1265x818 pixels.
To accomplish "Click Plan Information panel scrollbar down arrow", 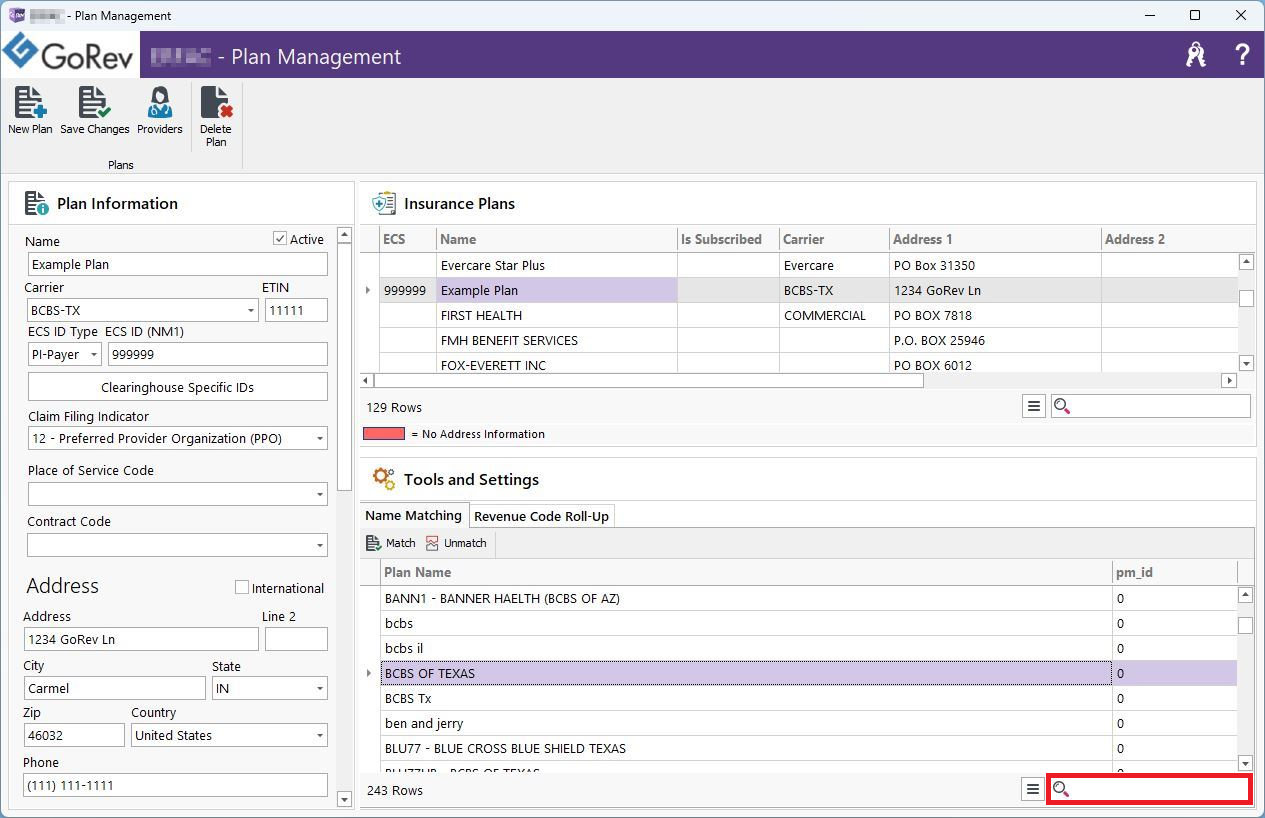I will 345,799.
